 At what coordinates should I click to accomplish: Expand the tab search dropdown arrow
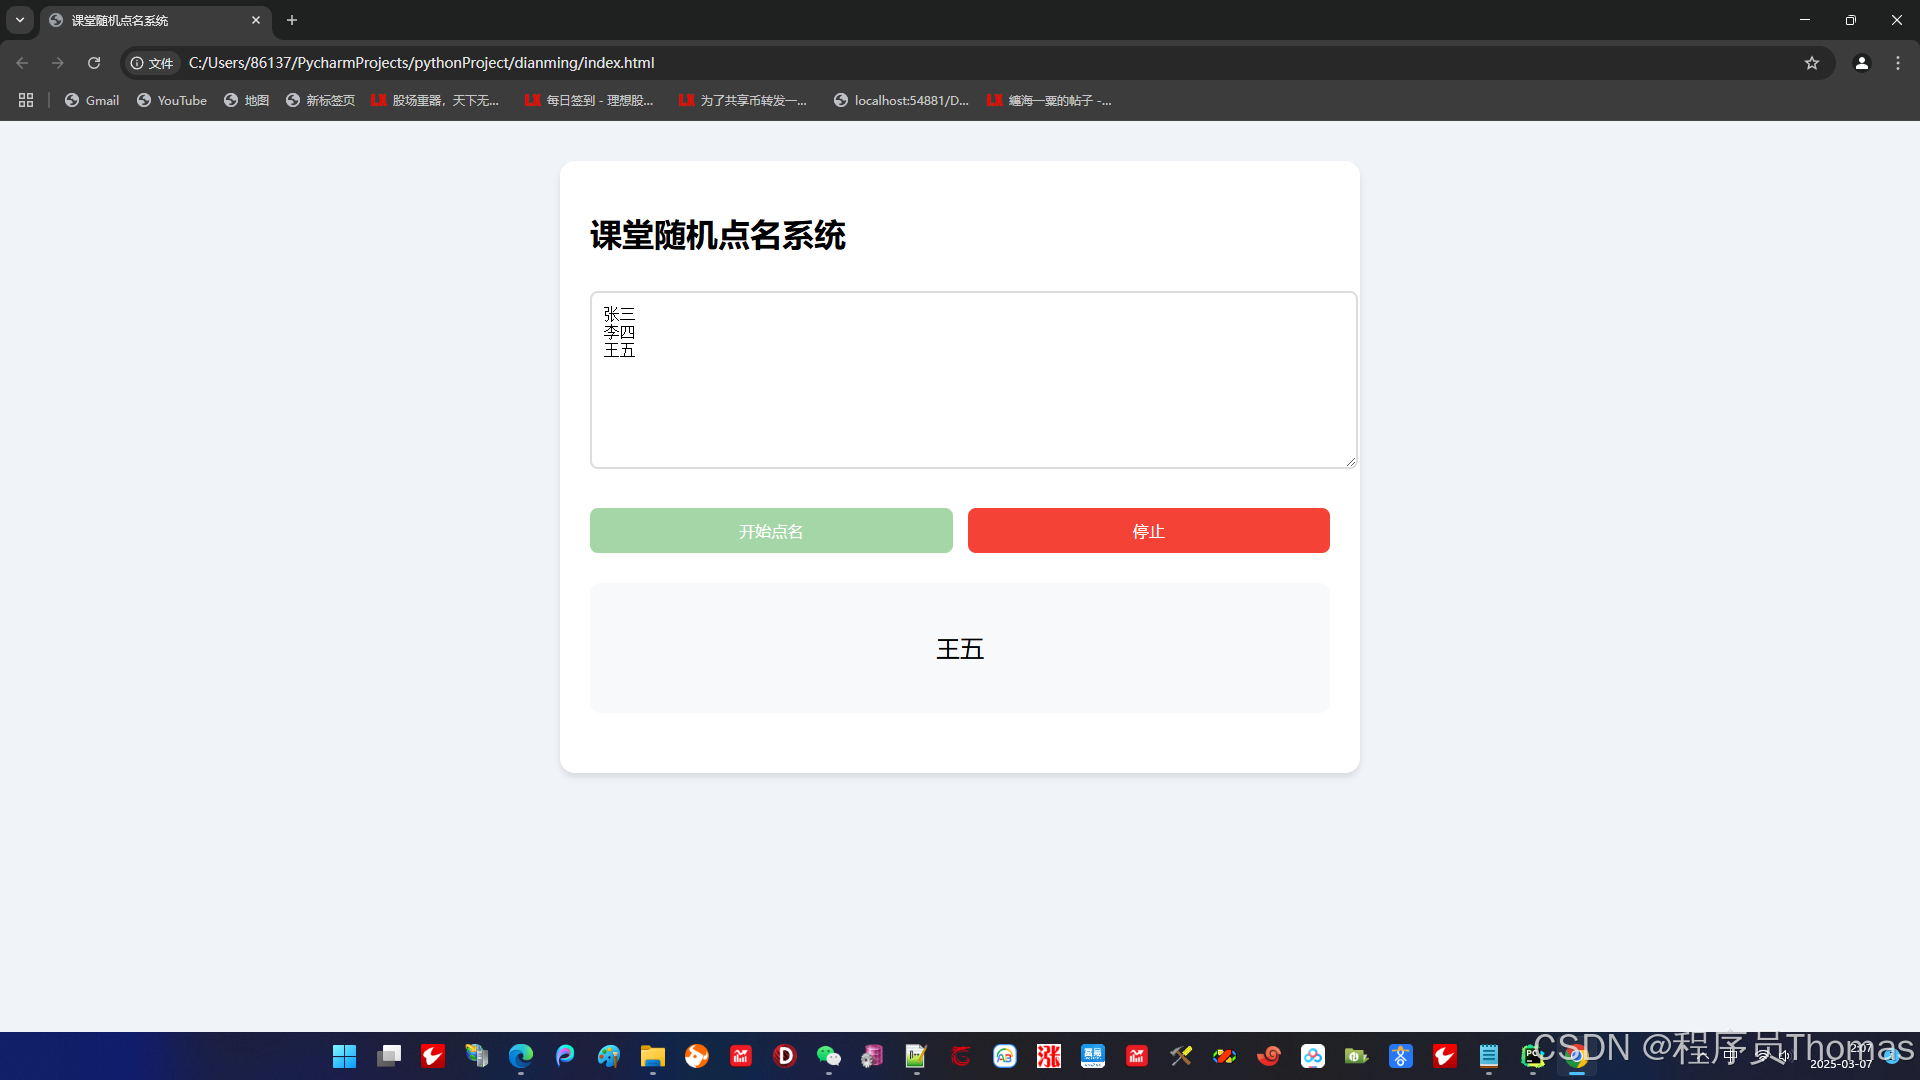tap(20, 20)
